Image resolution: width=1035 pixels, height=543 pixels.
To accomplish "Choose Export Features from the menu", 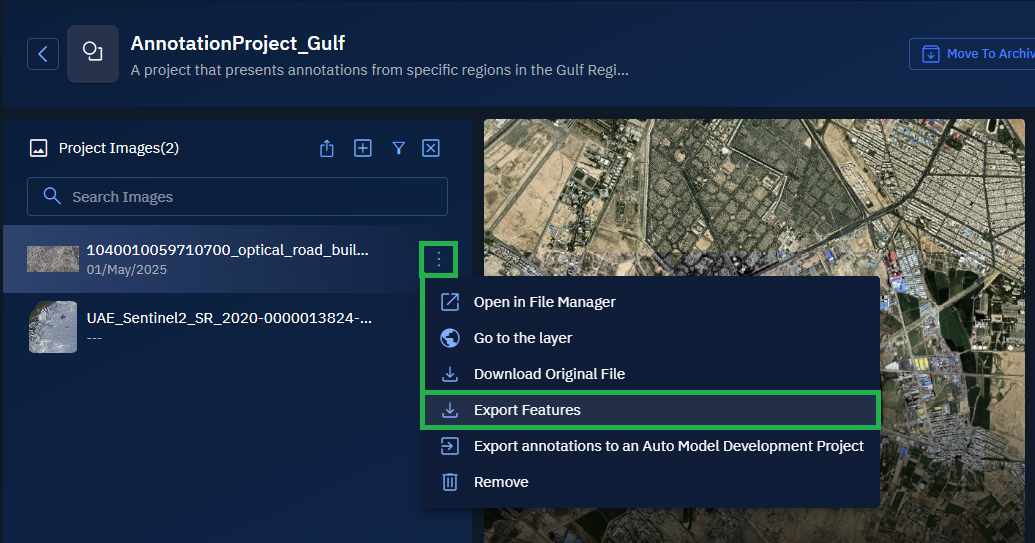I will [x=527, y=410].
